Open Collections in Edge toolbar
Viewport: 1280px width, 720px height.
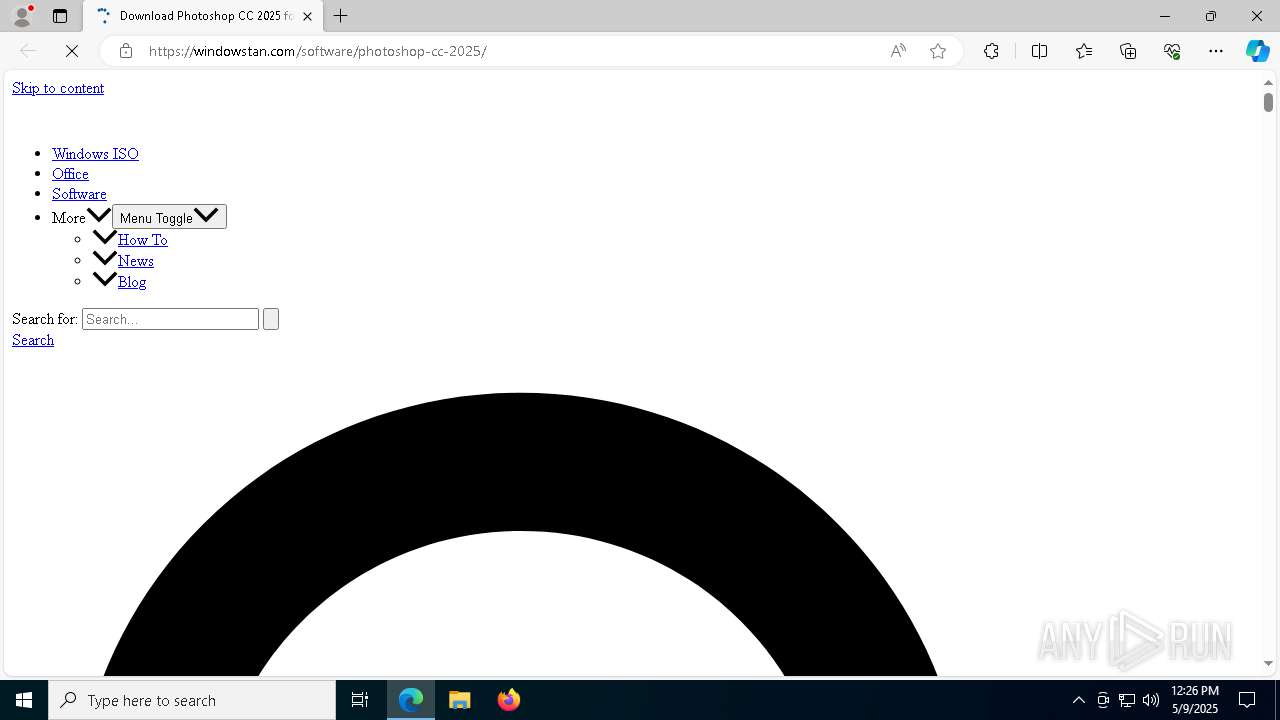(1128, 51)
